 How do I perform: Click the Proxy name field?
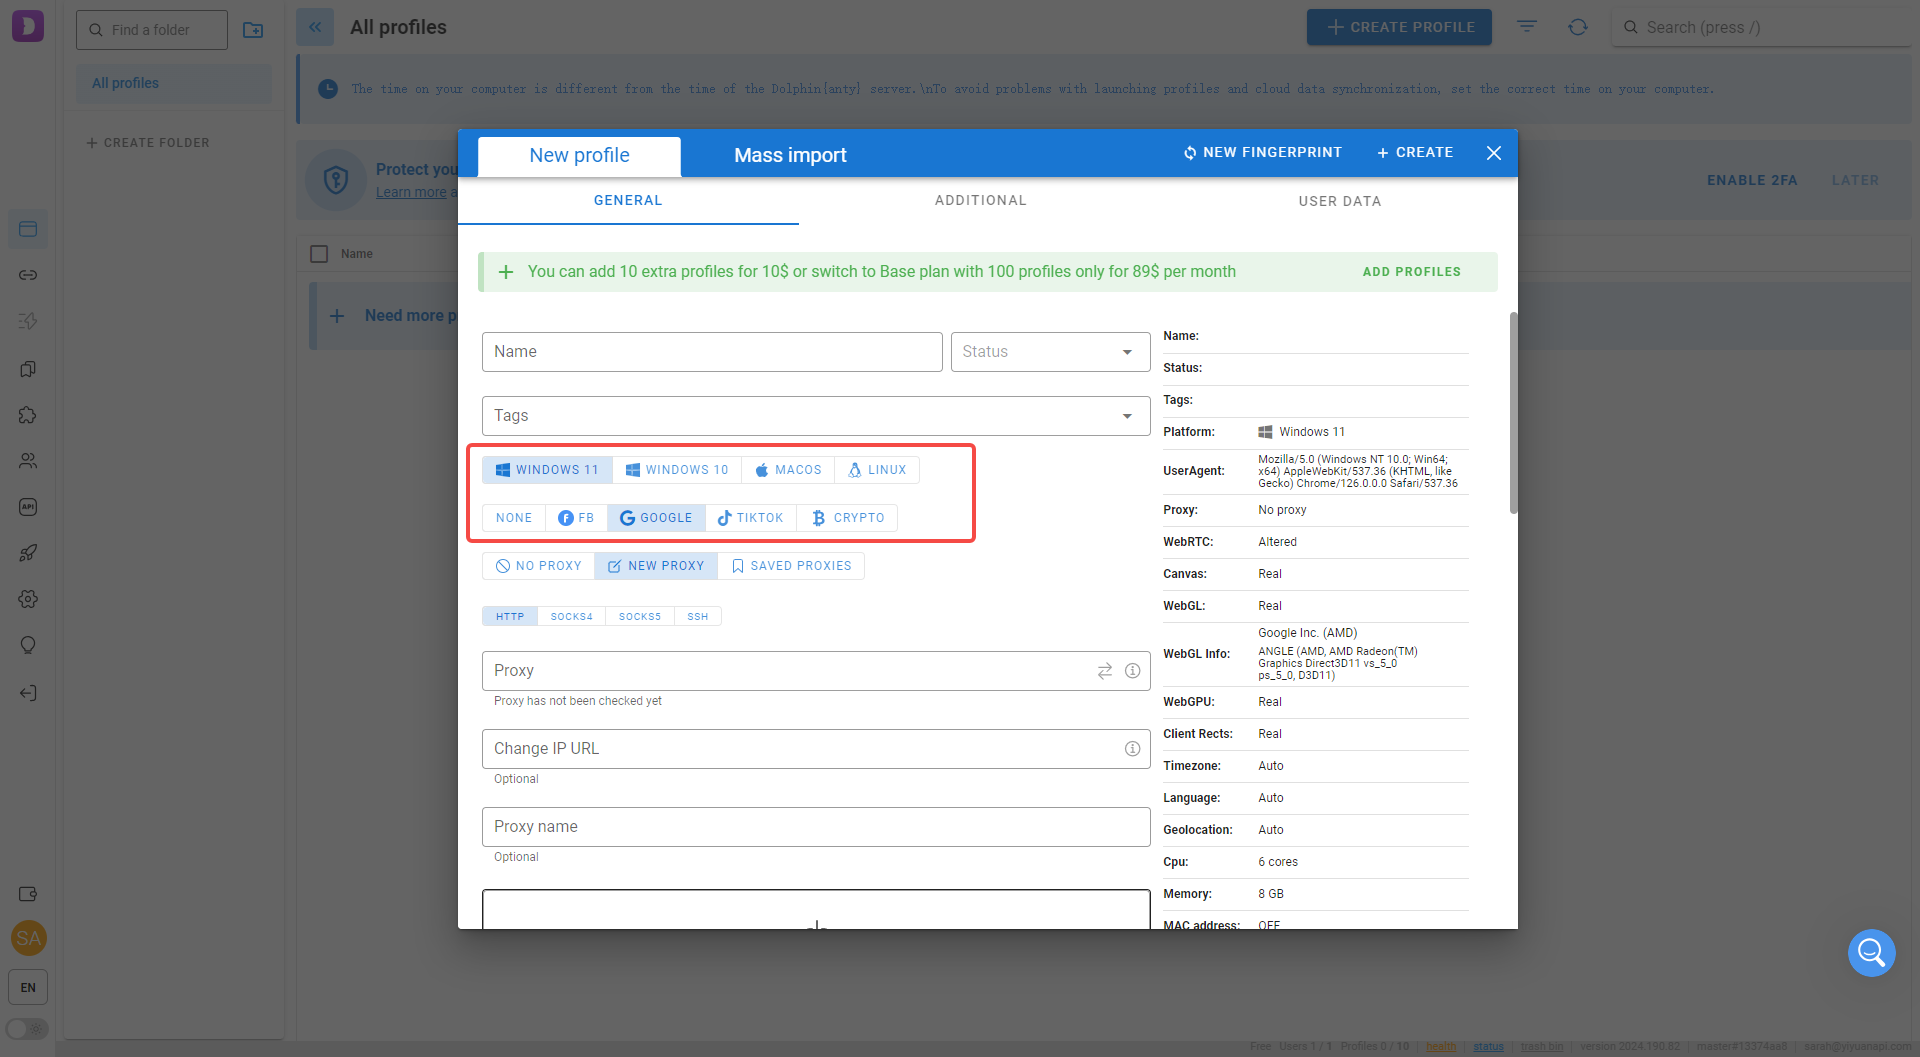pyautogui.click(x=816, y=827)
